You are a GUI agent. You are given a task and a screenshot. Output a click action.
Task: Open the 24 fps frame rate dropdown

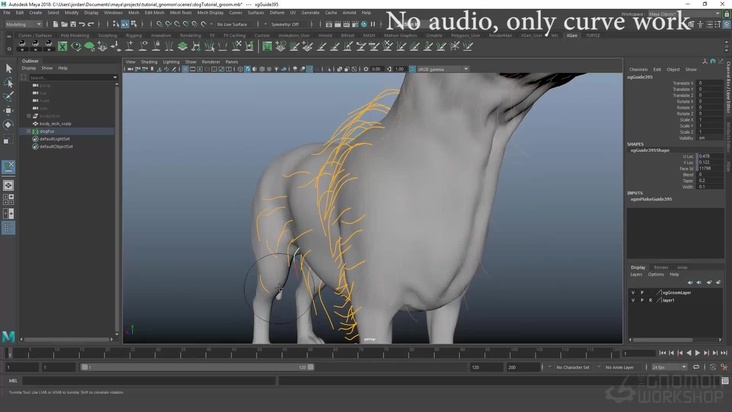pyautogui.click(x=669, y=367)
